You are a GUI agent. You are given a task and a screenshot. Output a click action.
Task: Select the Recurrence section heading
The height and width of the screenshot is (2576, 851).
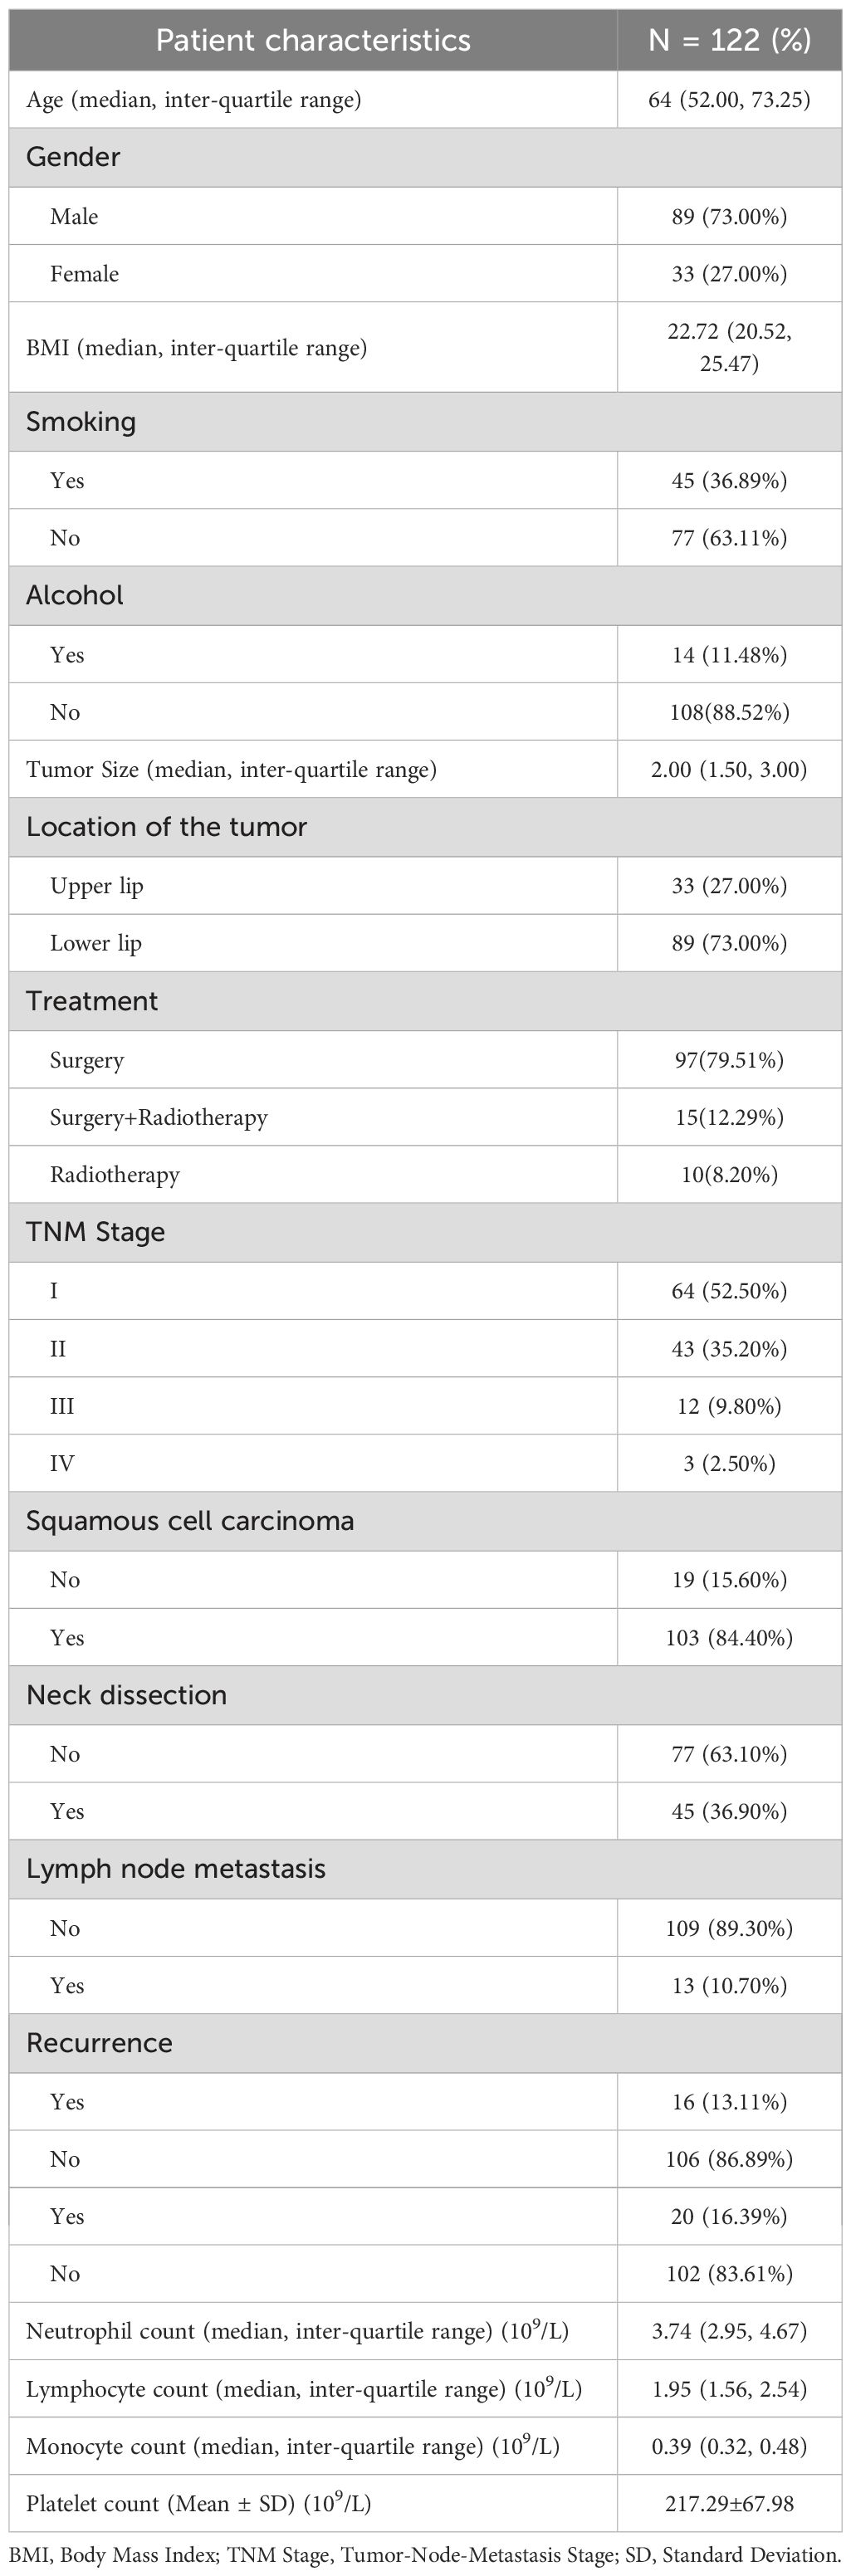(99, 2043)
